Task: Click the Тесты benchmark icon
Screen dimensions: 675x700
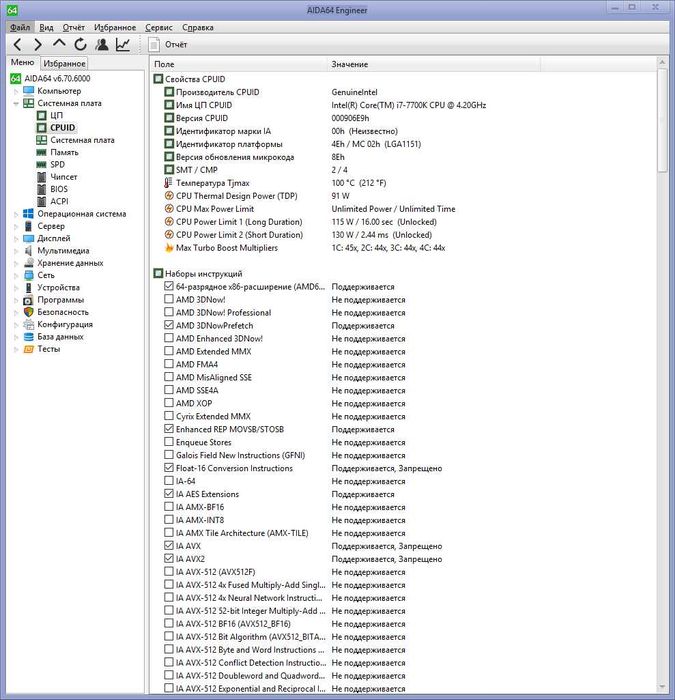Action: point(29,349)
